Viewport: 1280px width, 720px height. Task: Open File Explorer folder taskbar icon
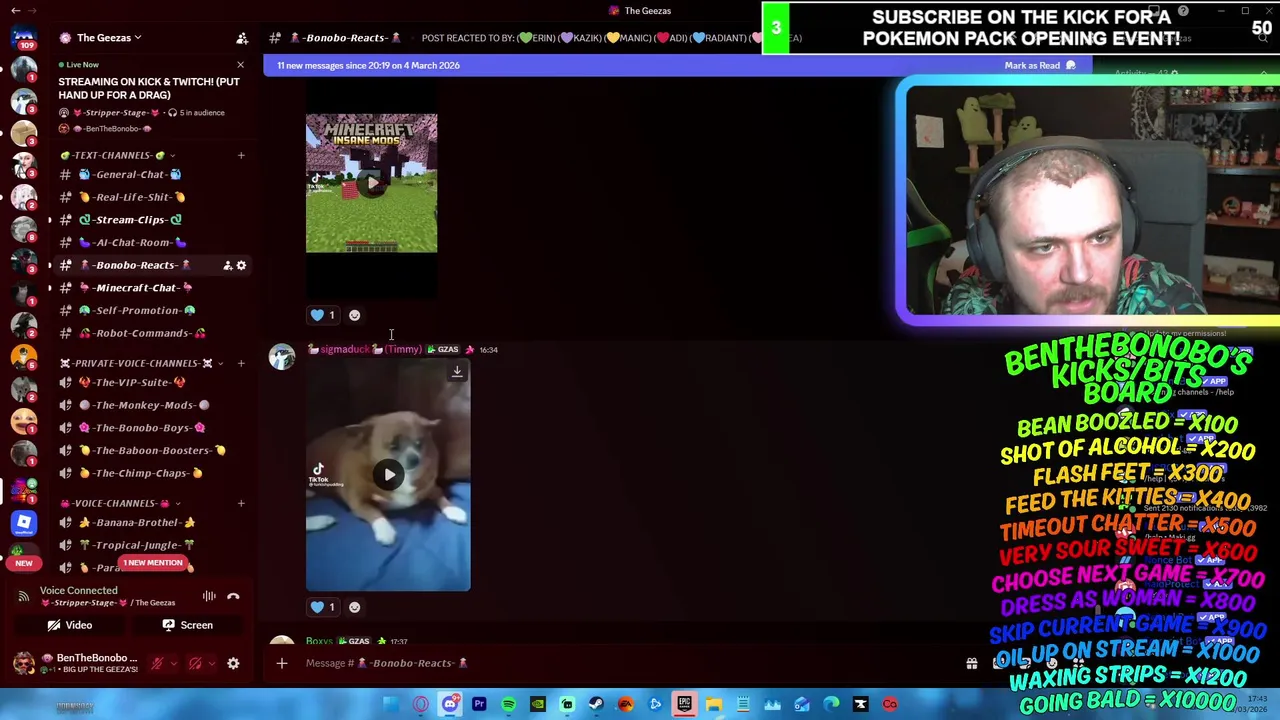714,704
